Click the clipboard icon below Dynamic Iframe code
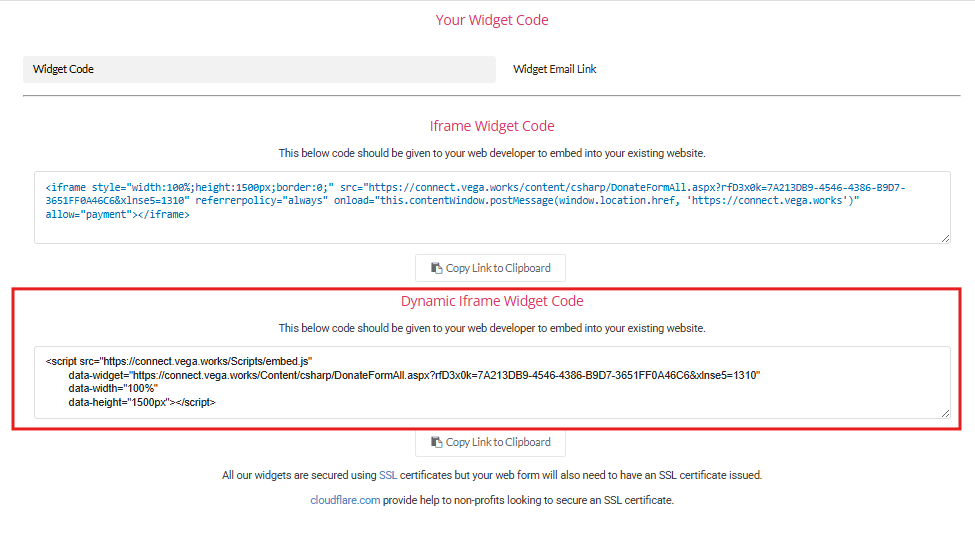Screen dimensions: 975x538 tap(437, 442)
